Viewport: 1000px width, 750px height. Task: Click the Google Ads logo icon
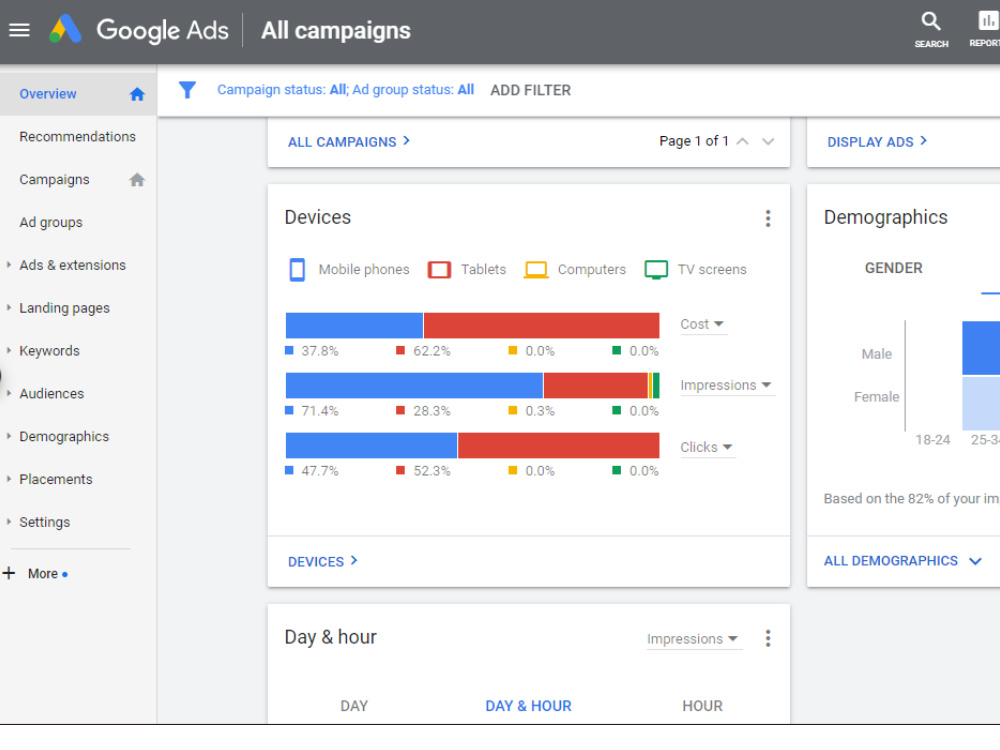(65, 29)
